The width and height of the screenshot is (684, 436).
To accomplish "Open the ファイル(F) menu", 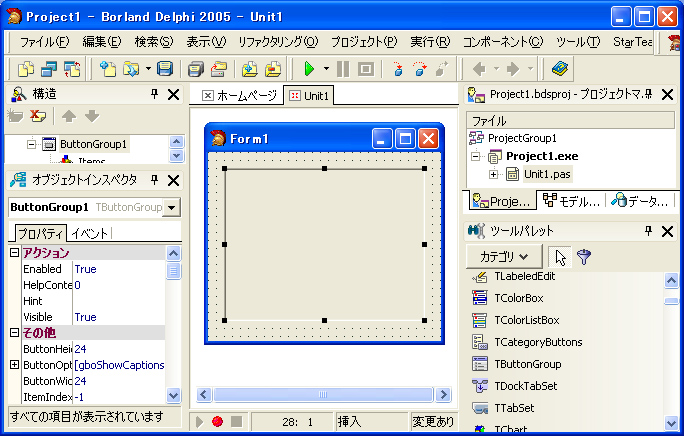I will 44,42.
